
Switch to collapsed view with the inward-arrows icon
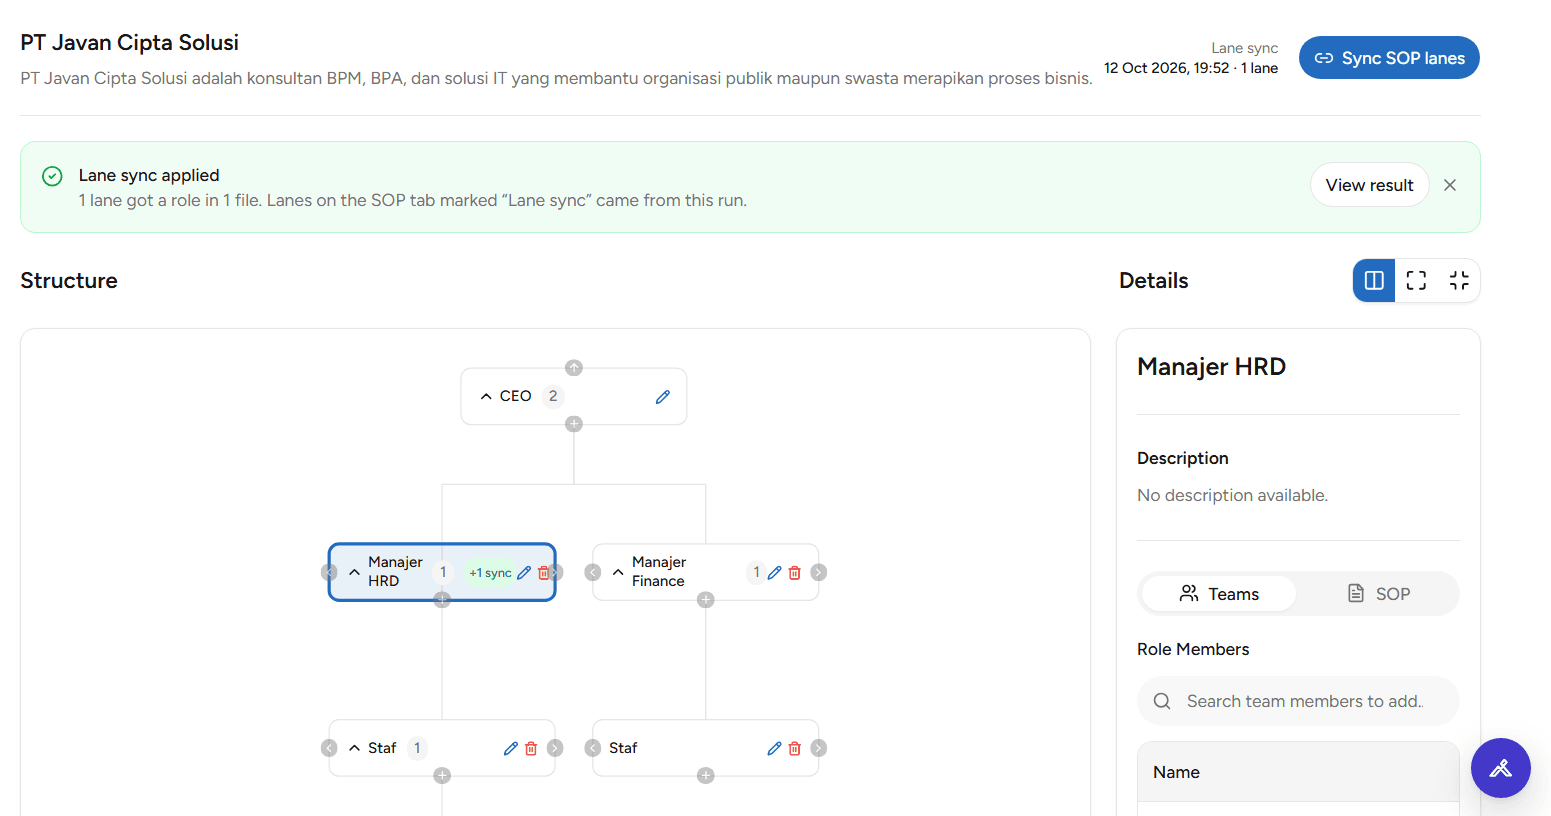point(1459,280)
